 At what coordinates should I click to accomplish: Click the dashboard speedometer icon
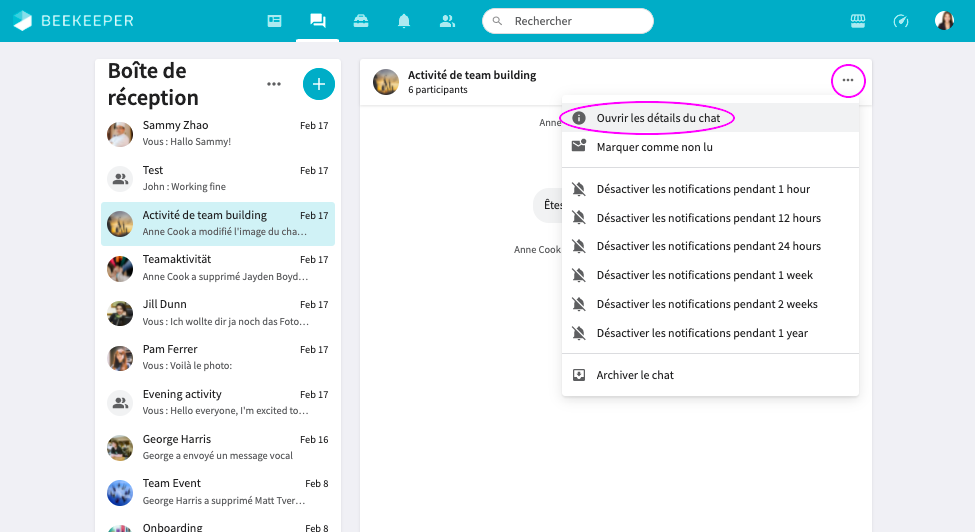pos(900,21)
